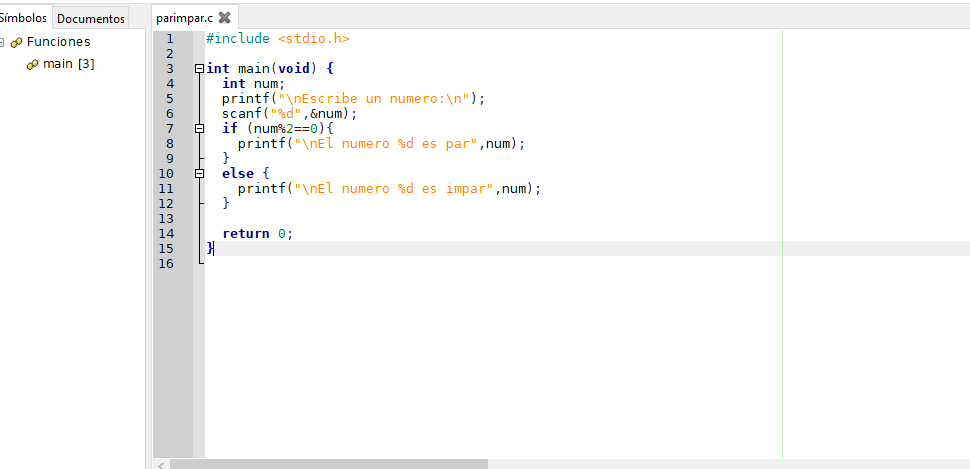Click the int main(void) declaration
Viewport: 970px width, 469px height.
click(x=270, y=69)
